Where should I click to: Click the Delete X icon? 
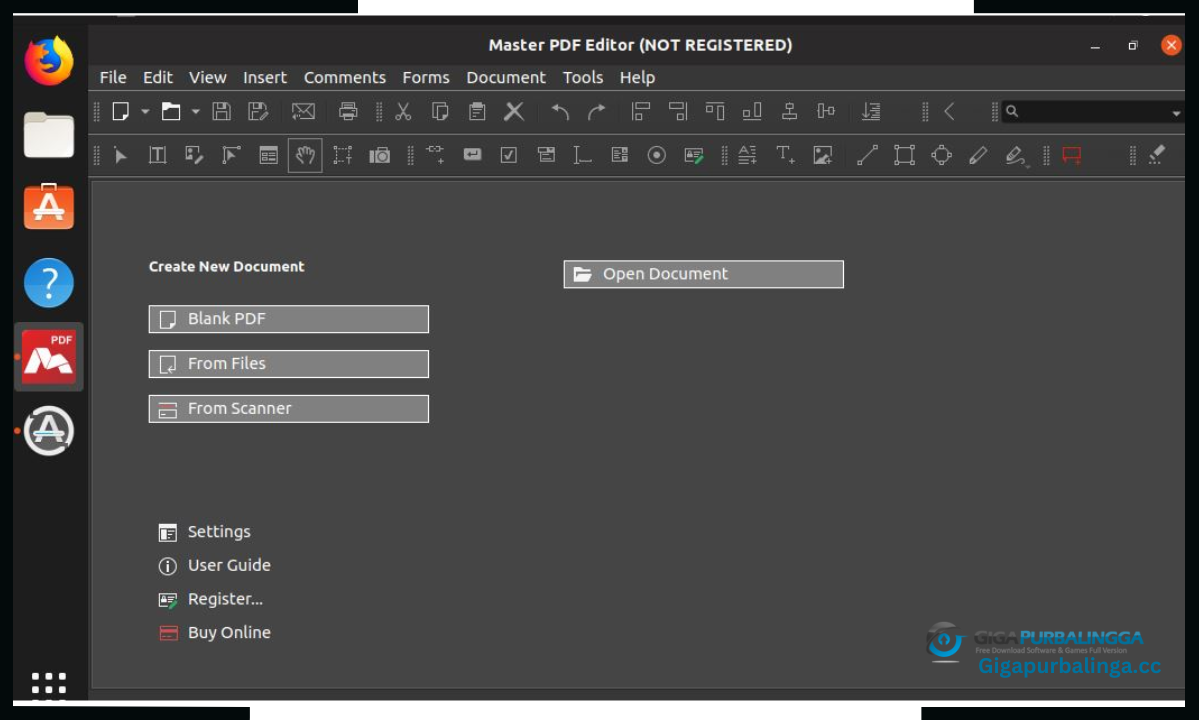(514, 111)
